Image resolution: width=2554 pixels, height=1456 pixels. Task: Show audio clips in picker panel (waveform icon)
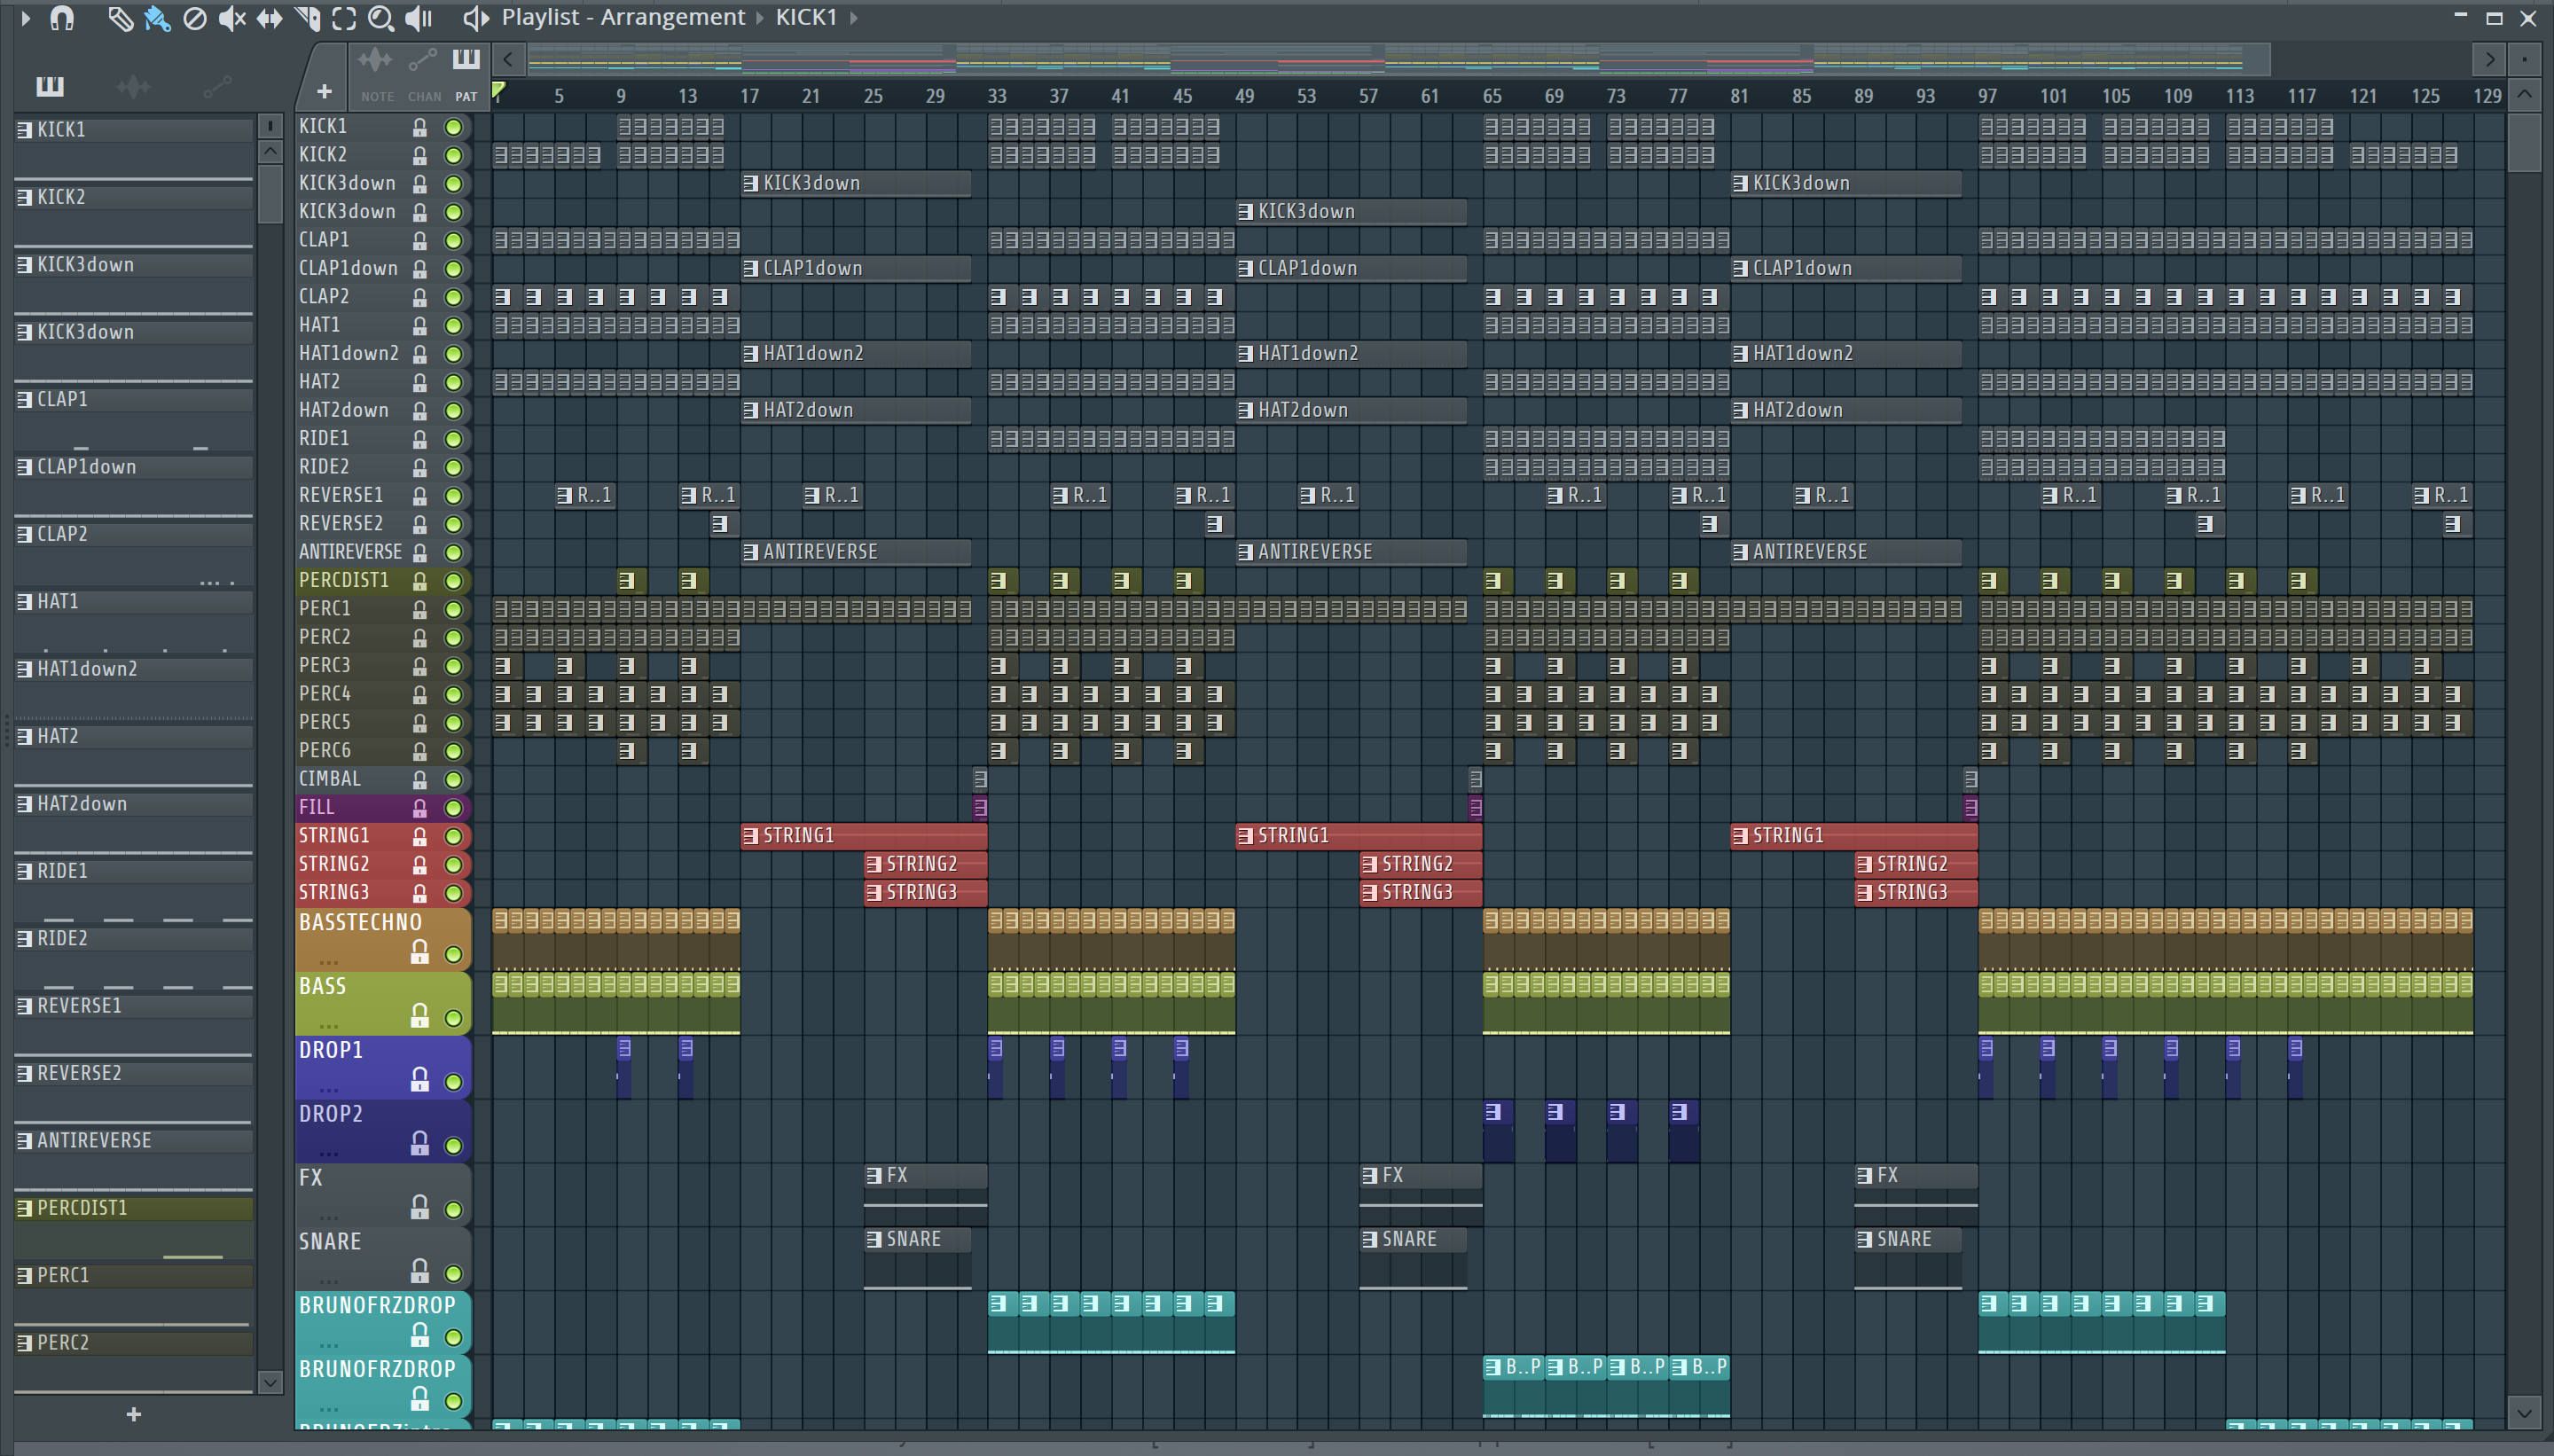coord(133,87)
